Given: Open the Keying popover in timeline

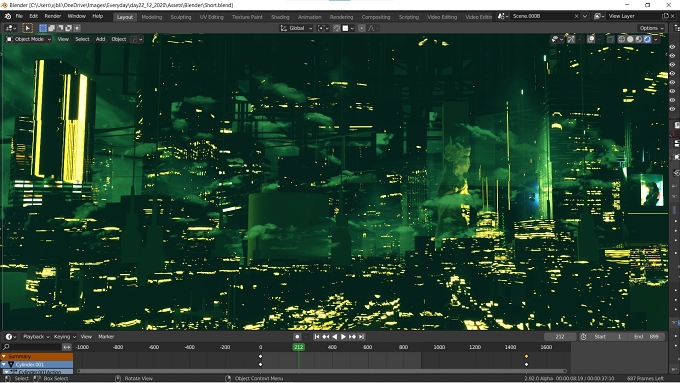Looking at the screenshot, I should 64,337.
